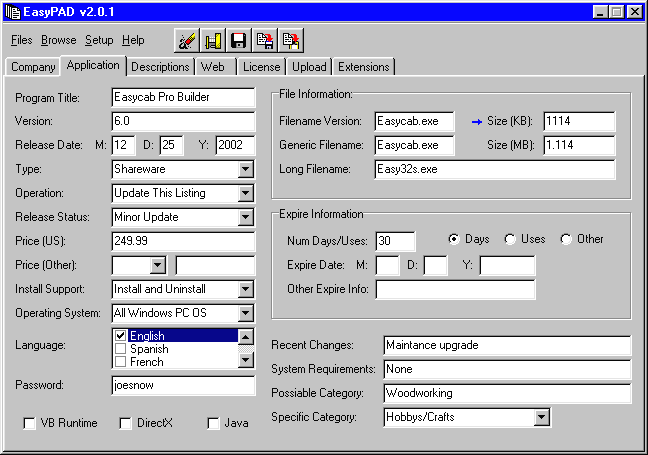
Task: Click the Expire Date year field
Action: (507, 265)
